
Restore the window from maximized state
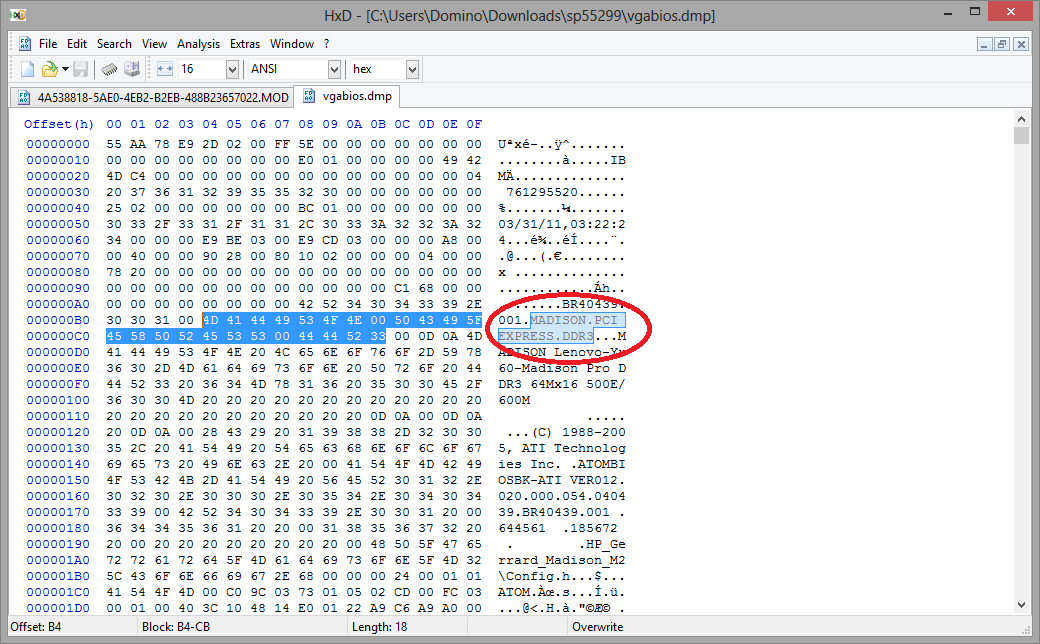[x=974, y=14]
